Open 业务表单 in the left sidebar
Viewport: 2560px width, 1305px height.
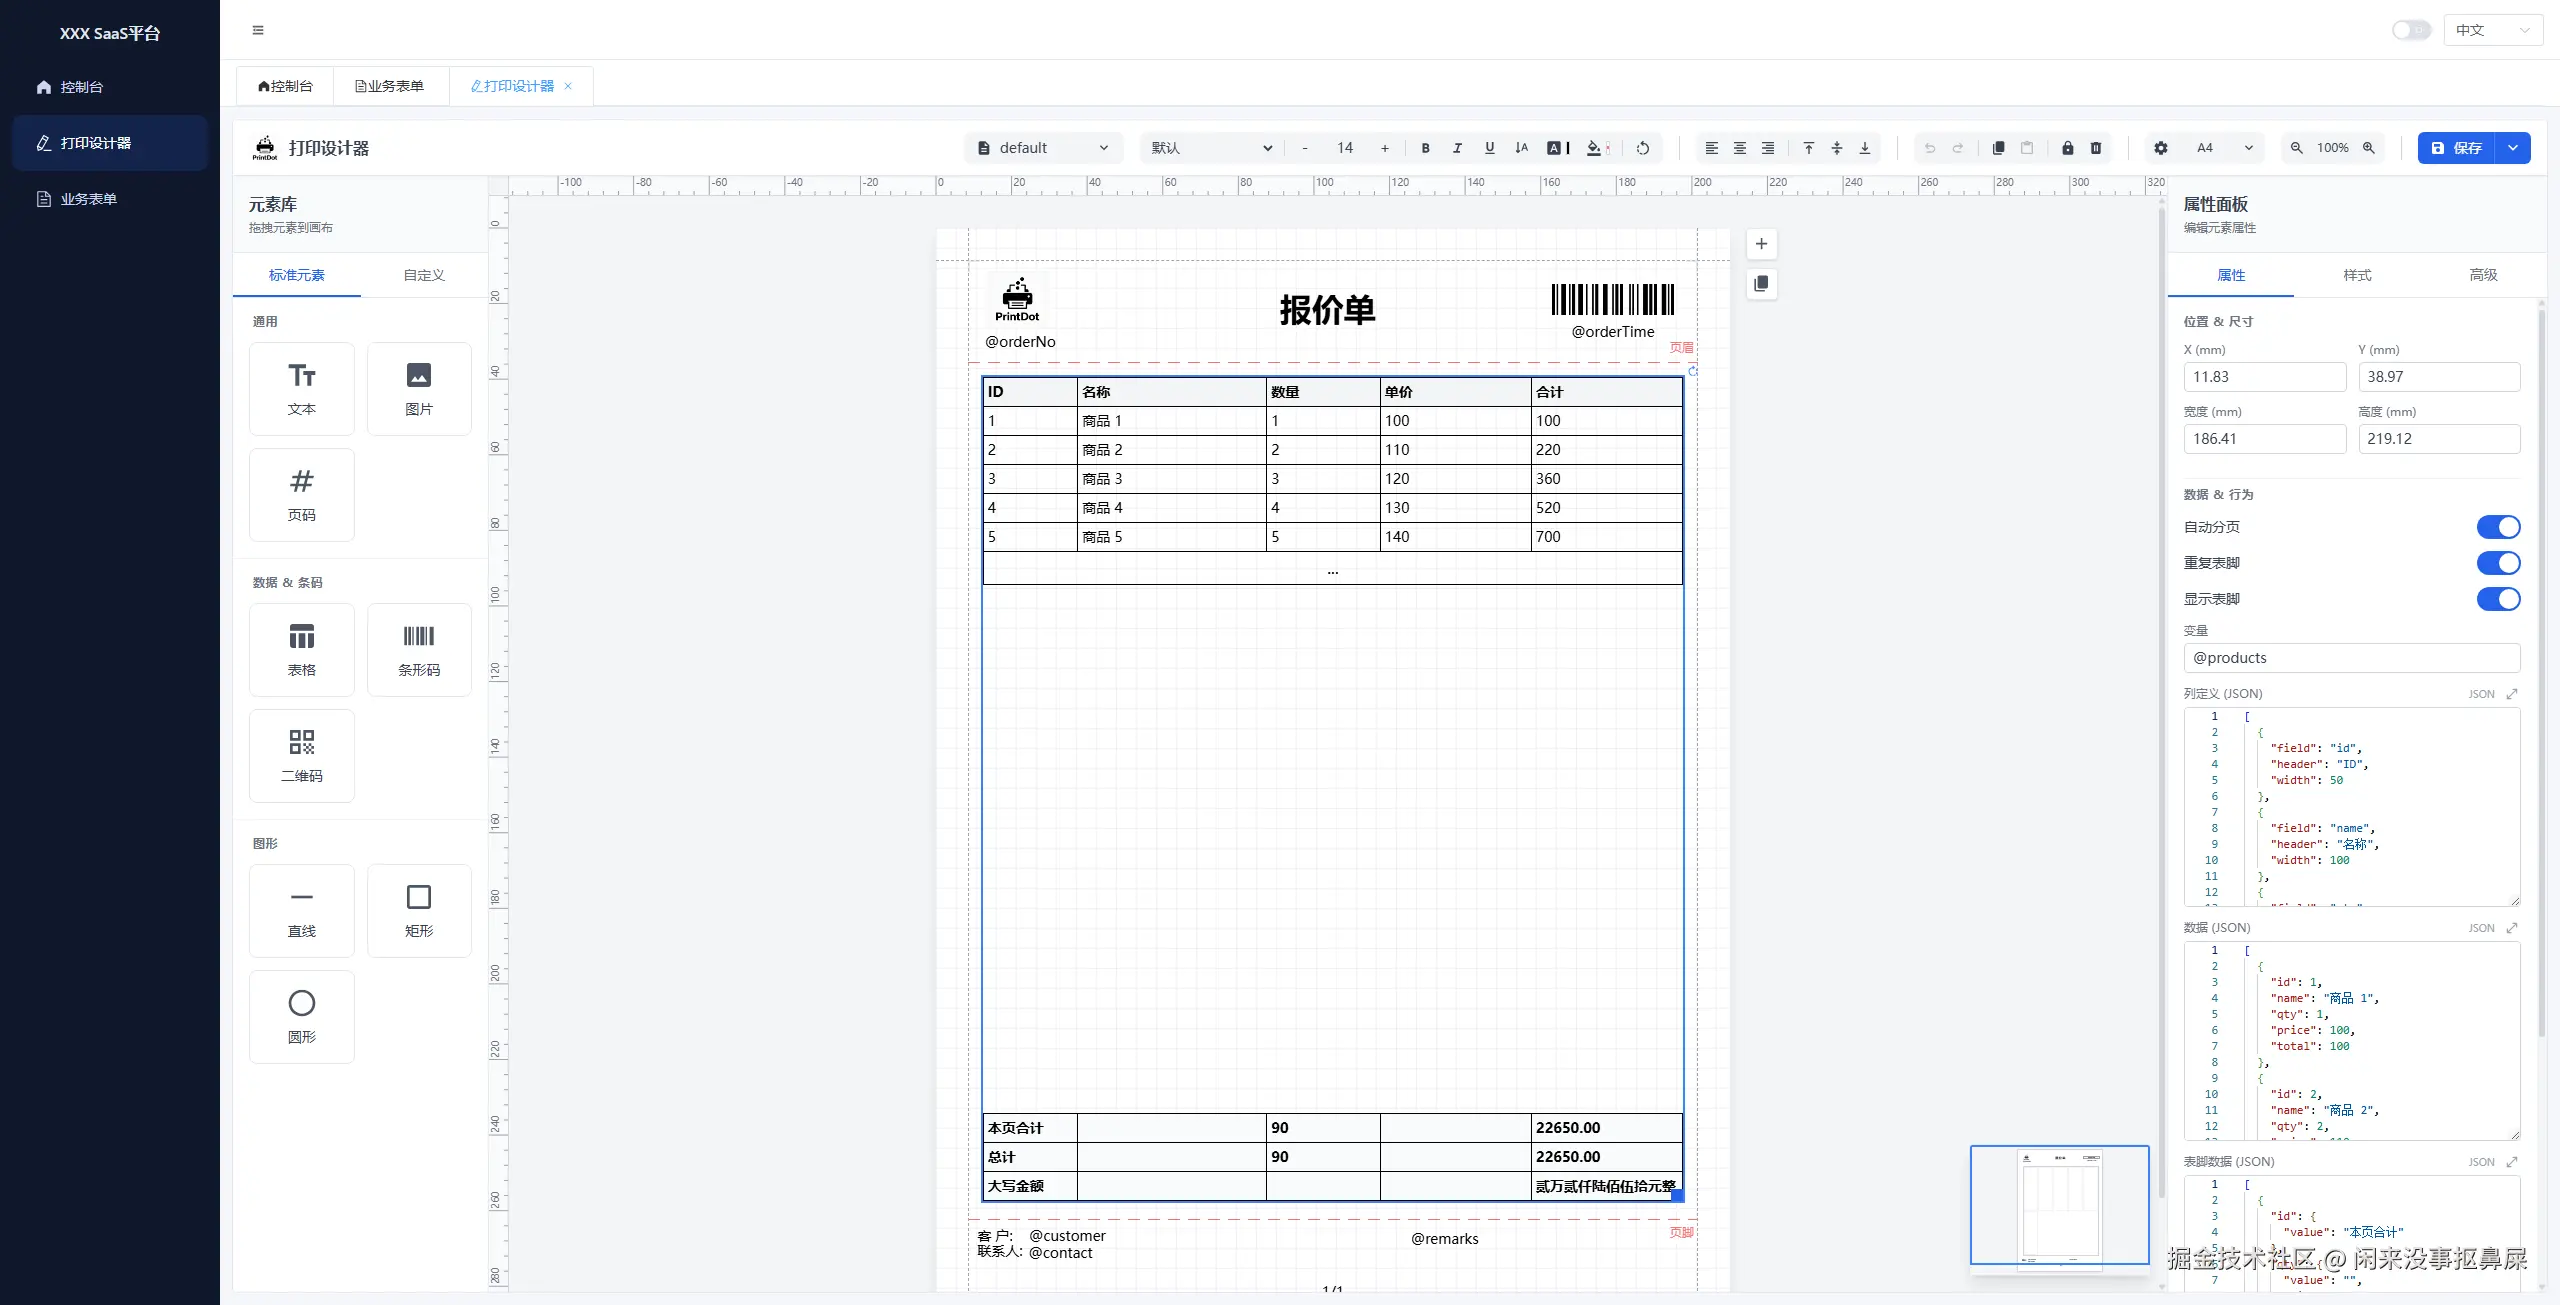click(x=88, y=199)
